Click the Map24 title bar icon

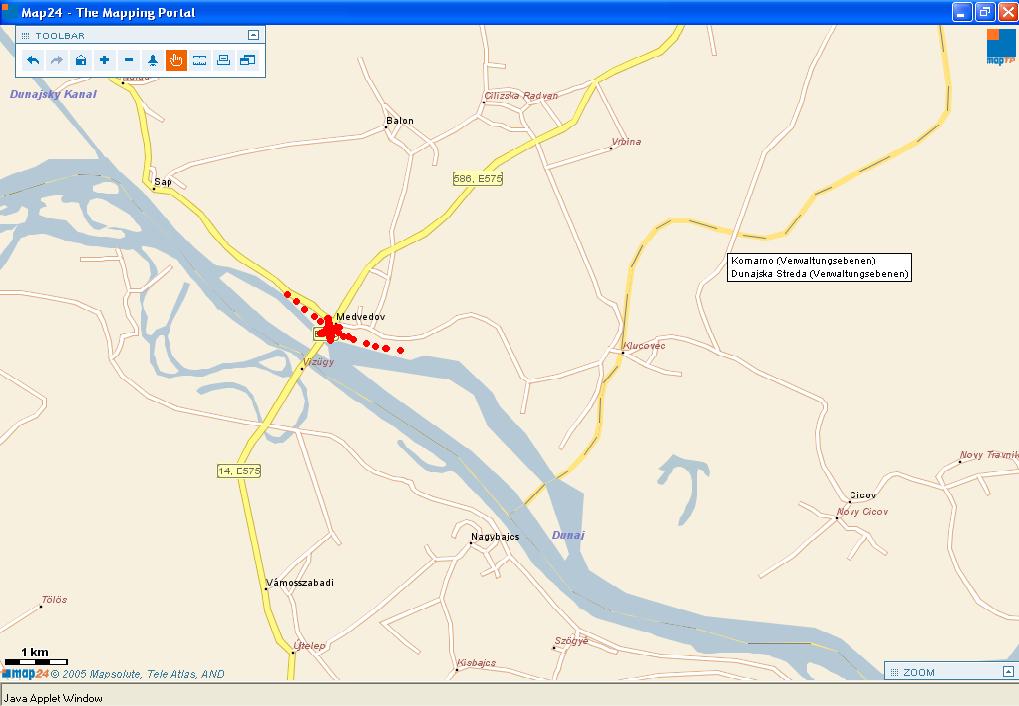pyautogui.click(x=9, y=12)
